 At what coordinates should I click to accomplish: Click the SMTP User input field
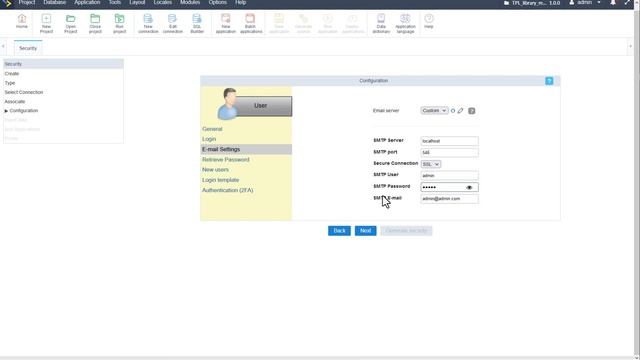pyautogui.click(x=449, y=176)
